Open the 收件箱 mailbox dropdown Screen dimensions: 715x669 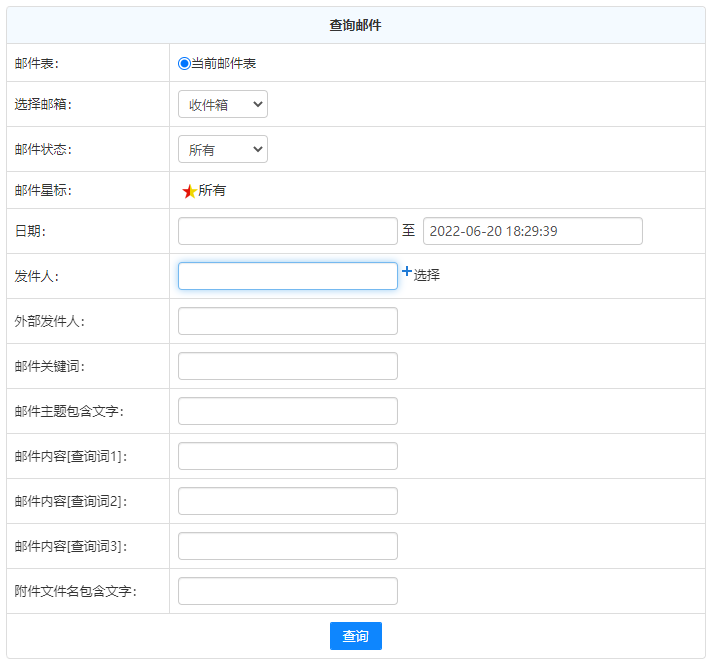point(222,104)
